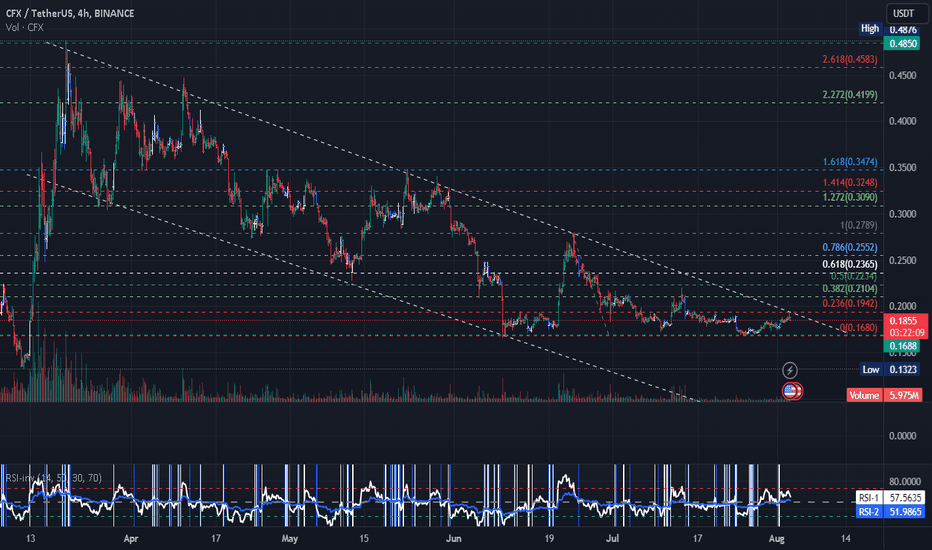The image size is (932, 550).
Task: Select the 0(0.1680) Fibonacci level
Action: [x=859, y=328]
